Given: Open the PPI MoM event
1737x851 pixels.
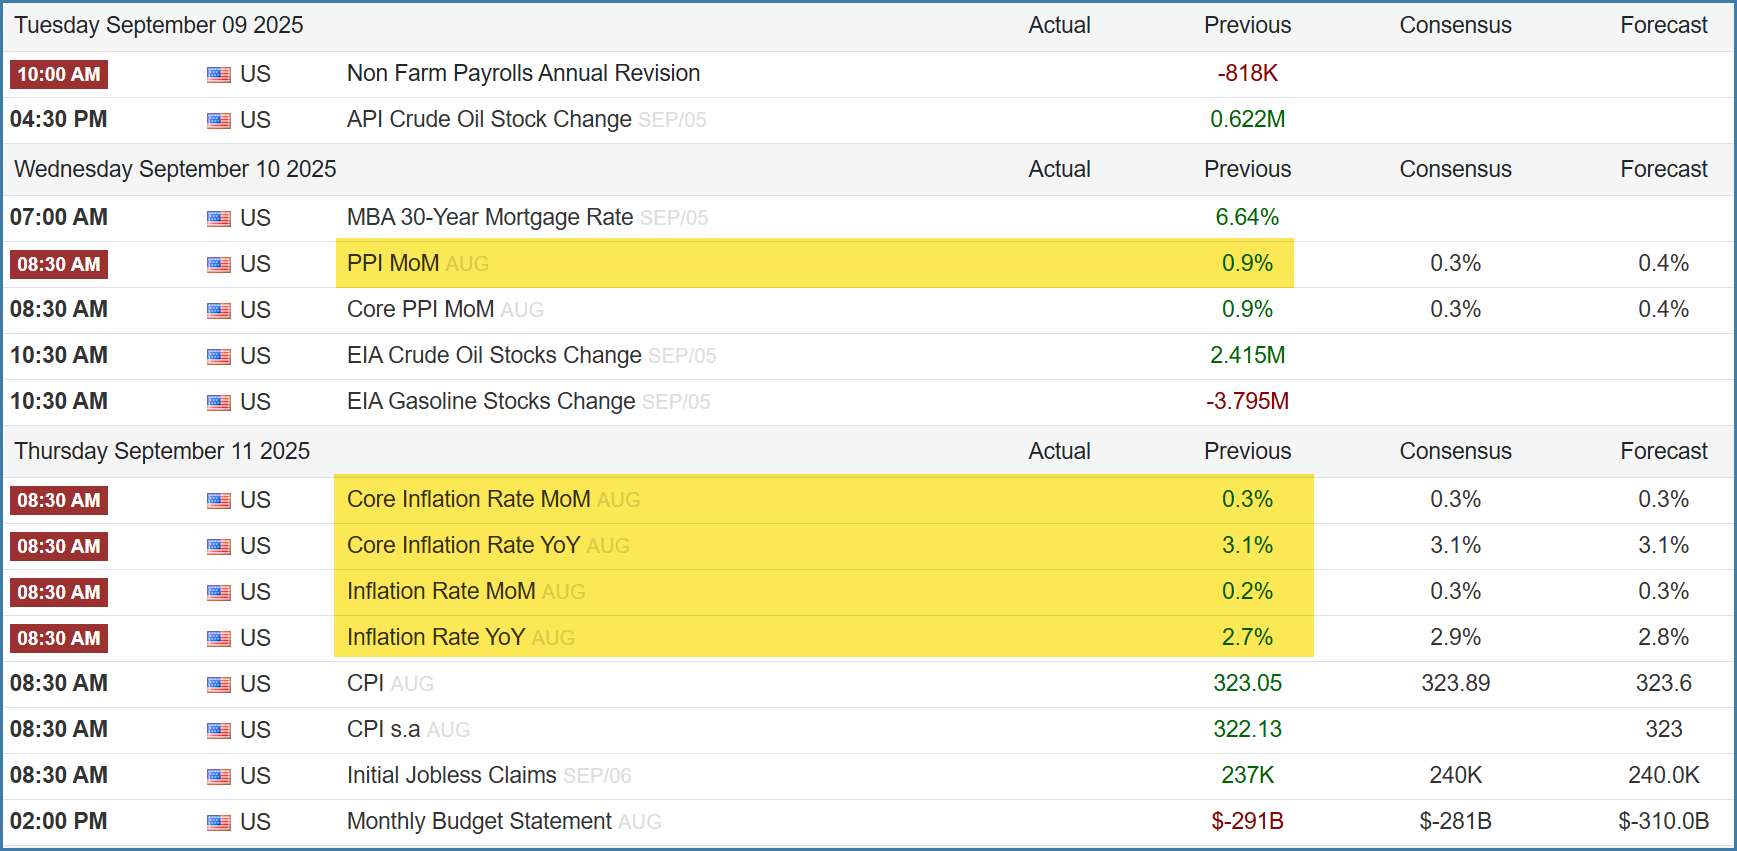Looking at the screenshot, I should coord(393,263).
